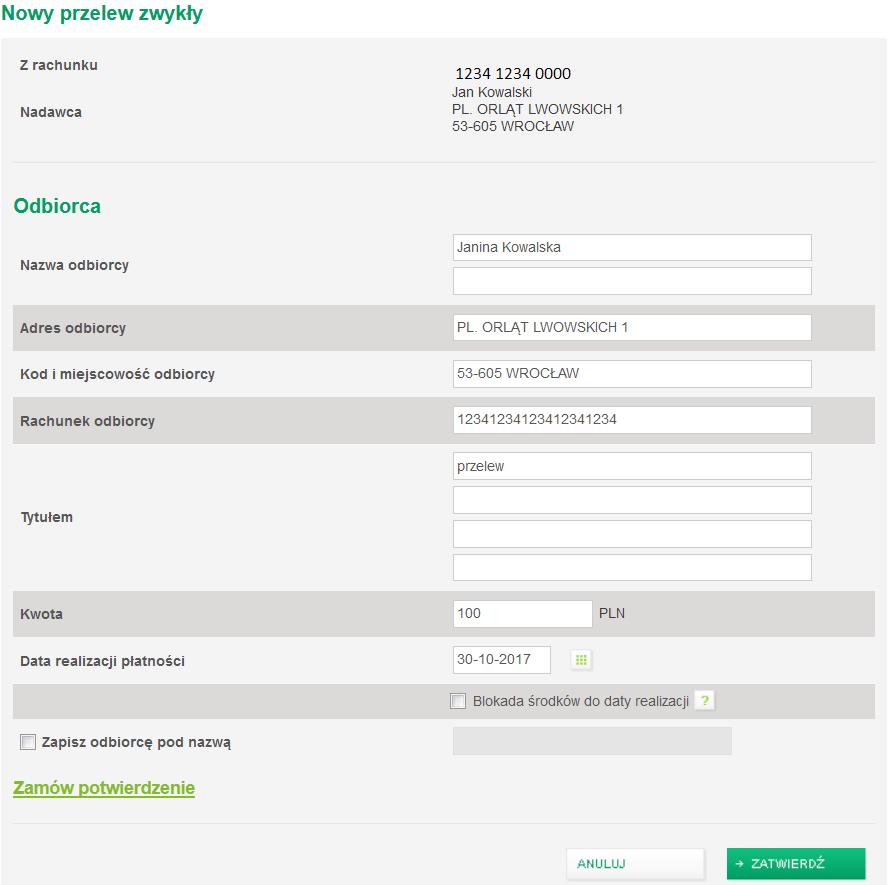888x885 pixels.
Task: Select the second Tytułem line field
Action: coord(632,500)
